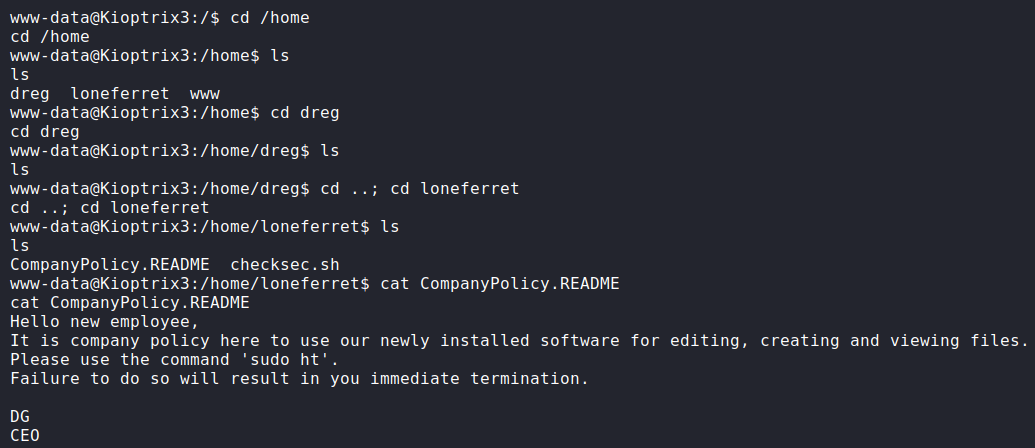Click the checksec.sh filename in the listing

(x=285, y=265)
